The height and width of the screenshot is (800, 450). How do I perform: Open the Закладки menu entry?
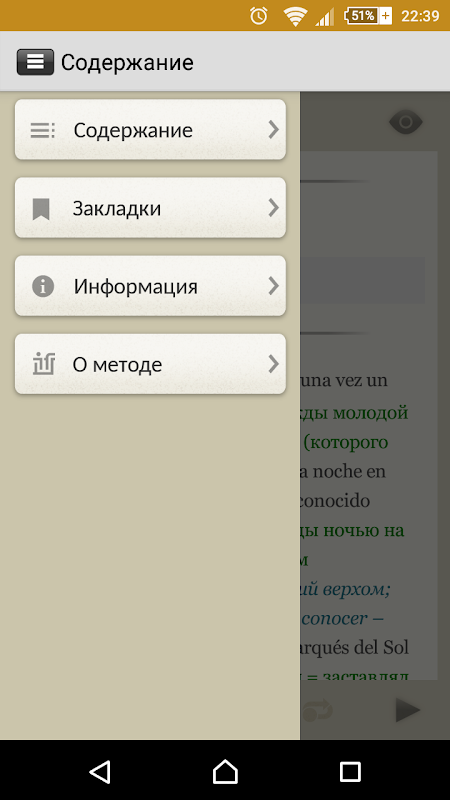pos(150,208)
